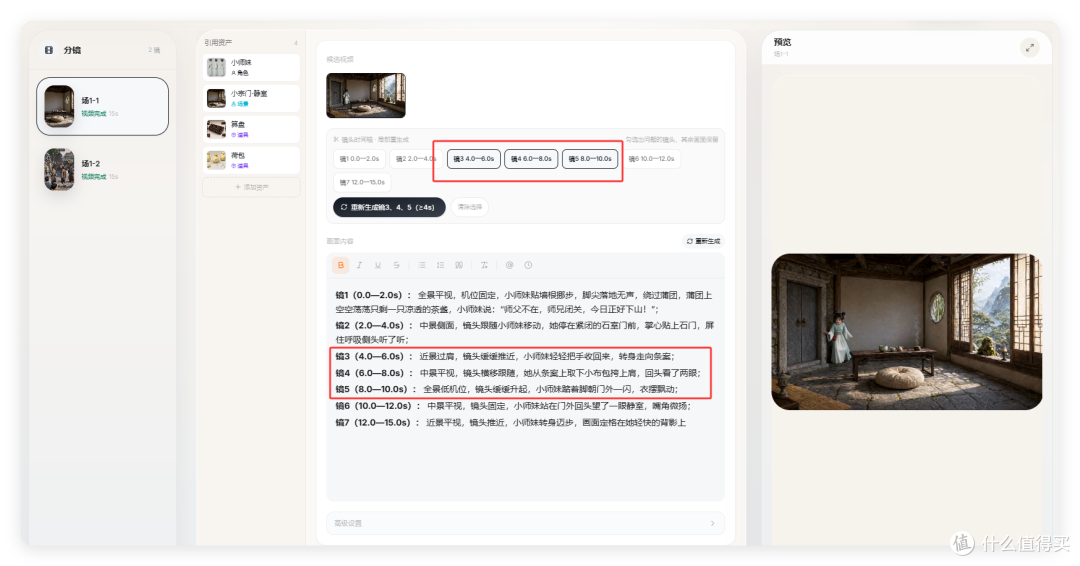Click the large preview image
The image size is (1080, 566).
[x=906, y=332]
